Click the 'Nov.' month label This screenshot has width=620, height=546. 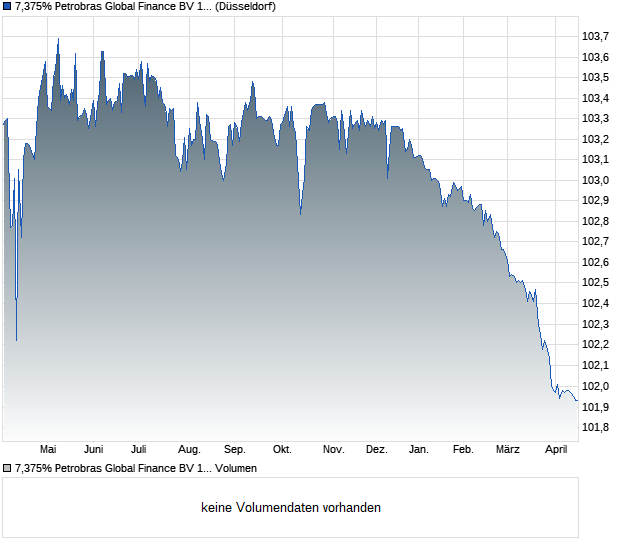pyautogui.click(x=333, y=450)
